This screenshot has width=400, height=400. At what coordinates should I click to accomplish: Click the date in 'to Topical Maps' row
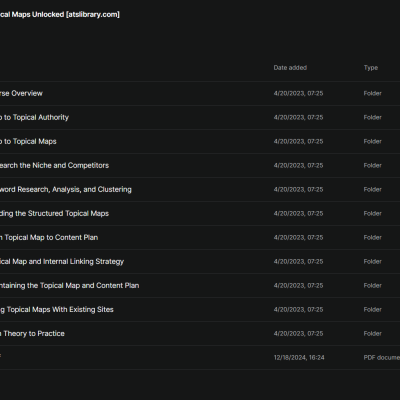[298, 141]
